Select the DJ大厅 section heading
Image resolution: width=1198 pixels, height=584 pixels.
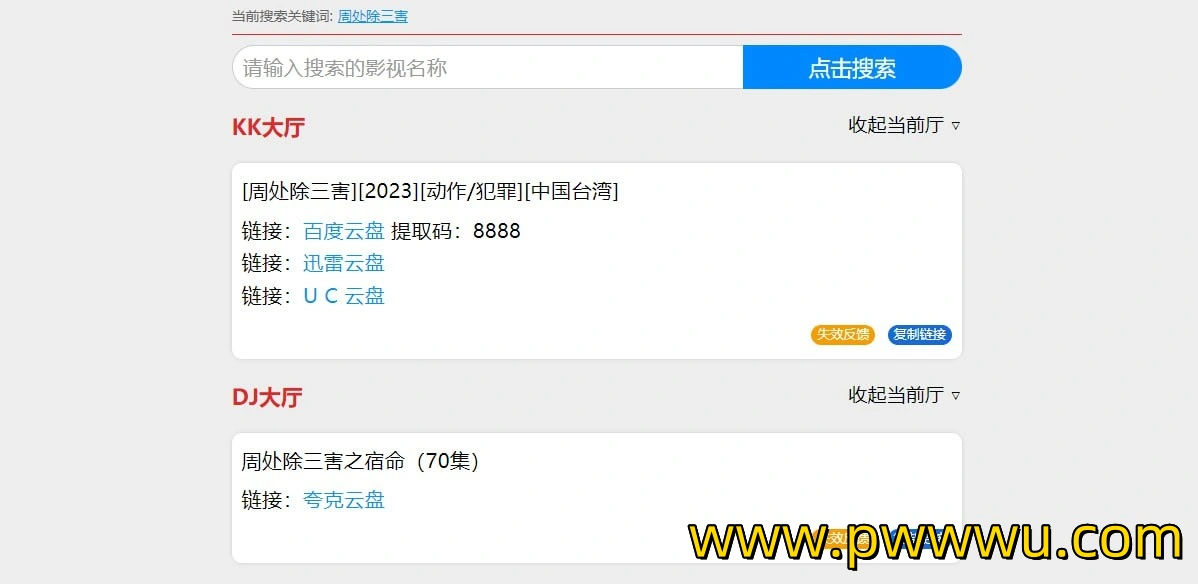pyautogui.click(x=267, y=397)
